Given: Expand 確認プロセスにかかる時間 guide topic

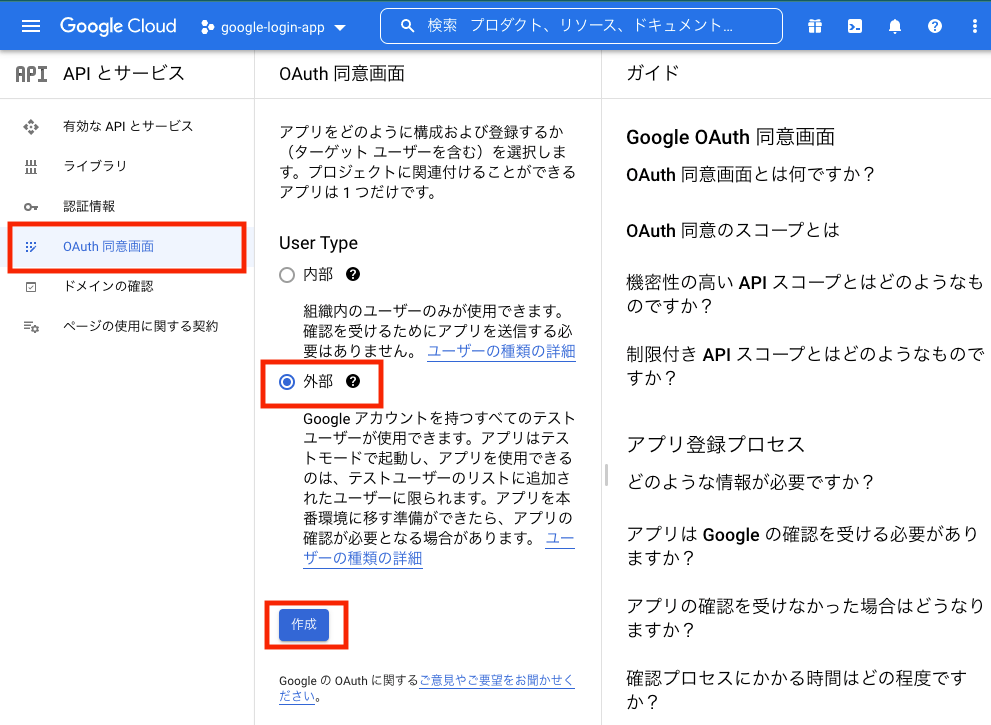Looking at the screenshot, I should (796, 690).
